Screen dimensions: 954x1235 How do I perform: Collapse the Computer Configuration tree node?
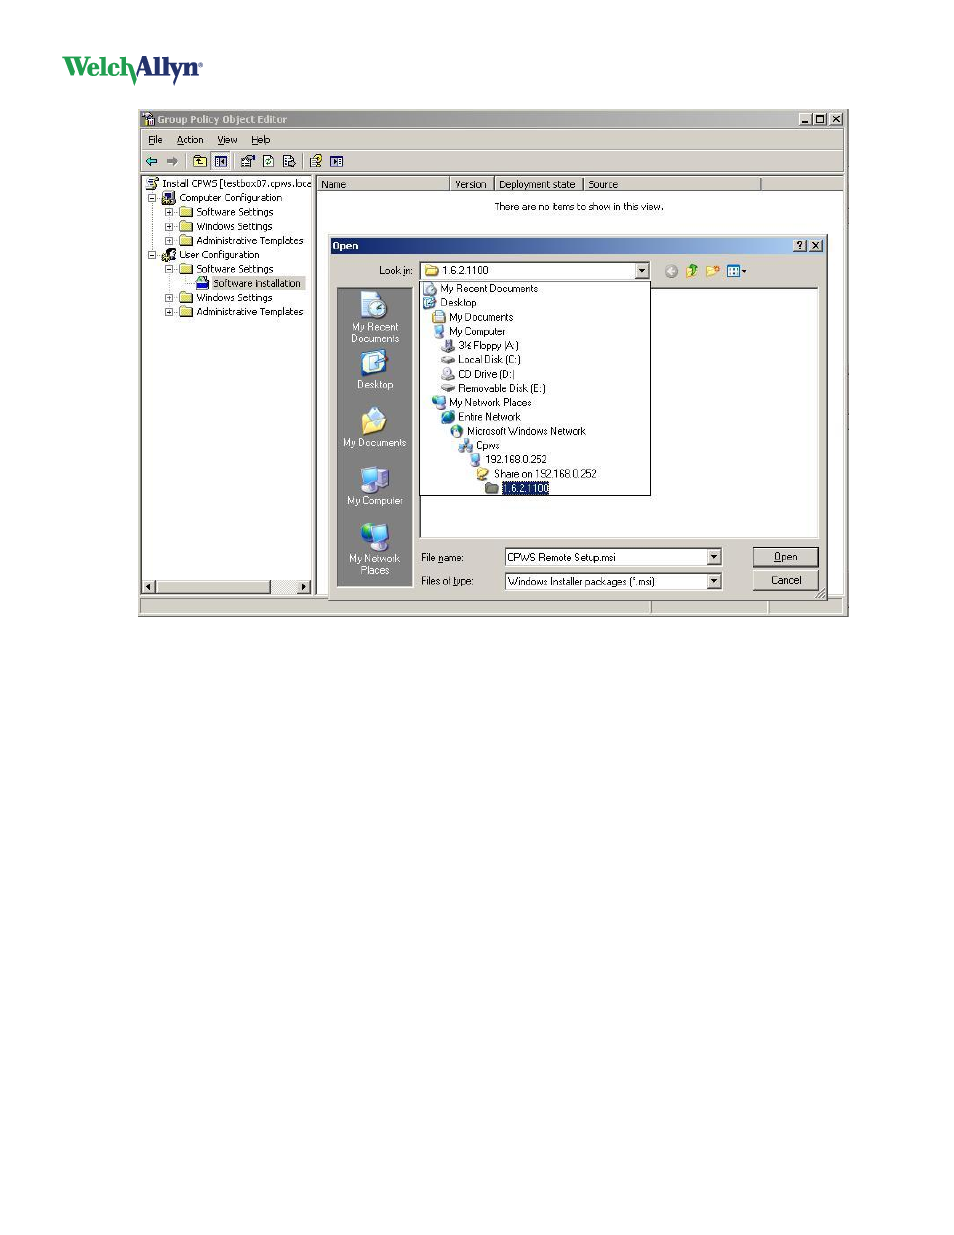pyautogui.click(x=152, y=198)
